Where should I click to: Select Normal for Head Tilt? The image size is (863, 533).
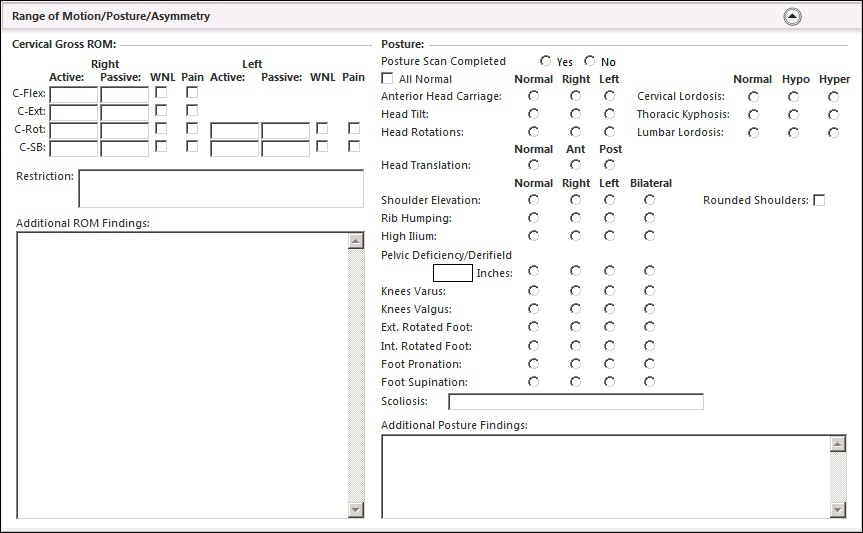tap(533, 114)
